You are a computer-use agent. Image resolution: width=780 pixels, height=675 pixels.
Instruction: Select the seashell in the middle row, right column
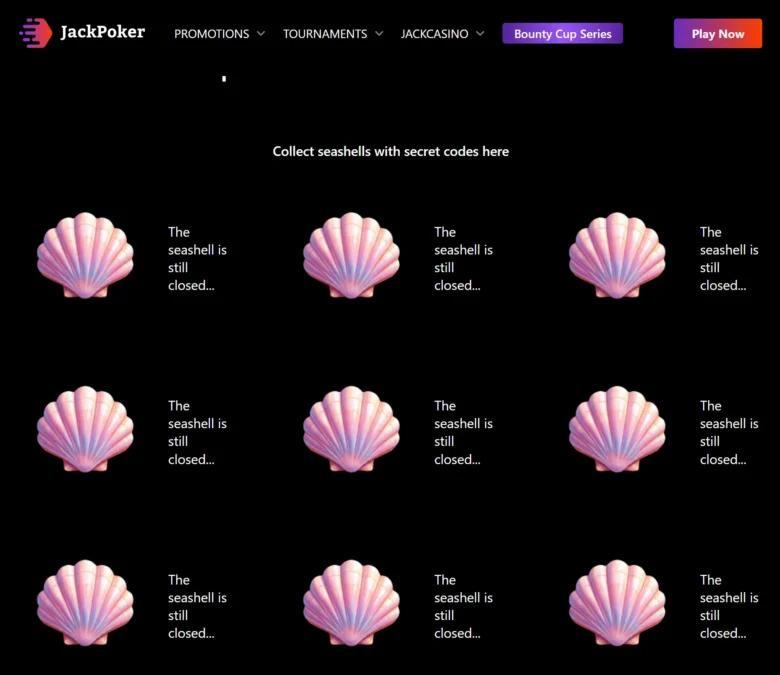coord(617,429)
